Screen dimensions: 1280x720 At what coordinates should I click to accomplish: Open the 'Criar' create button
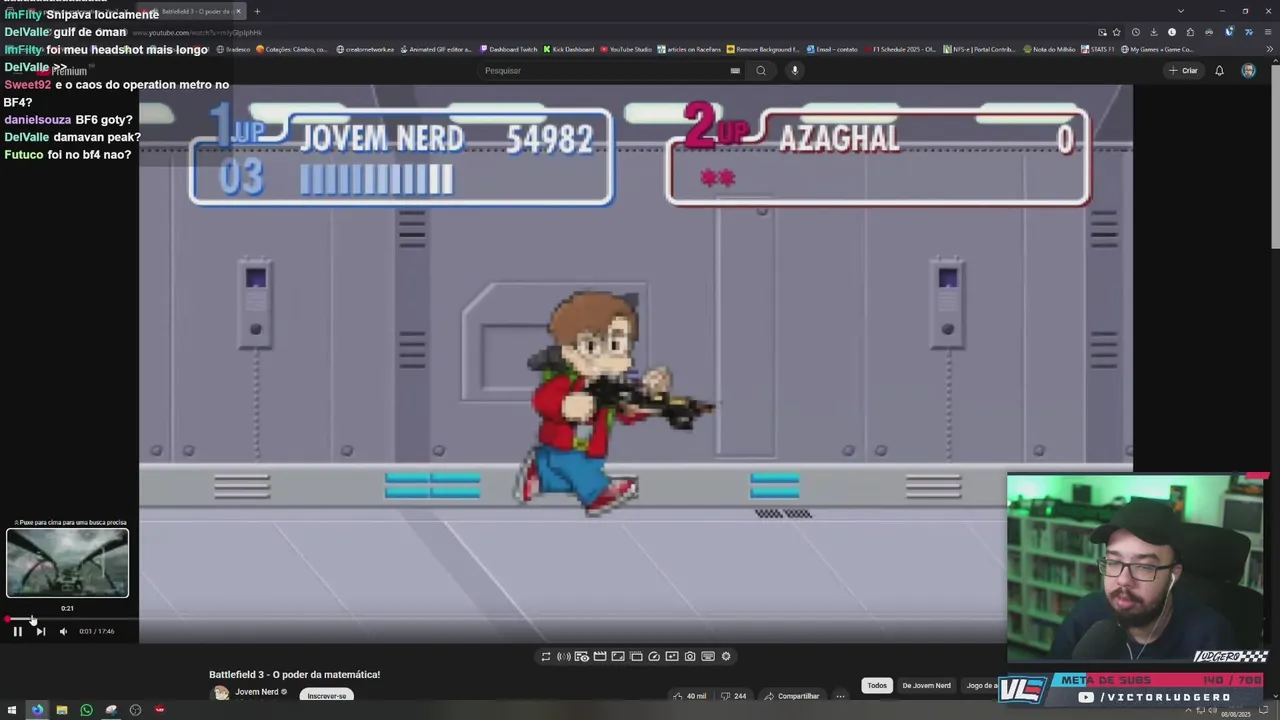(1183, 70)
